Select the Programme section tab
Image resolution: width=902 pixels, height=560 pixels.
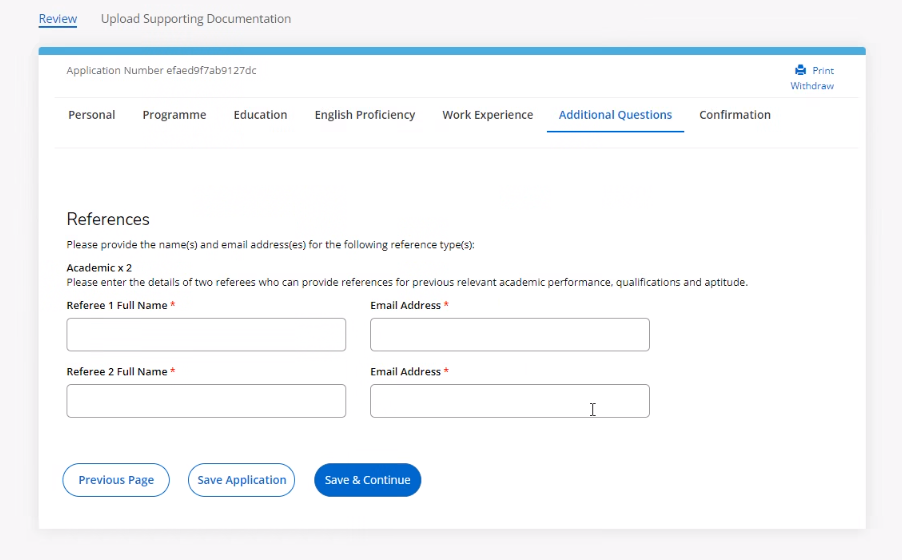174,115
